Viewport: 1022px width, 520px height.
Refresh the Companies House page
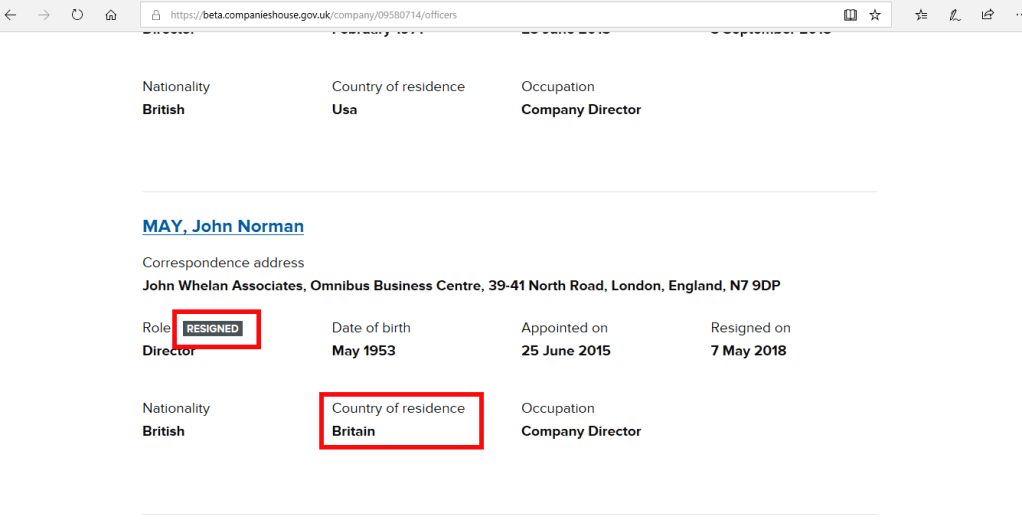coord(77,15)
